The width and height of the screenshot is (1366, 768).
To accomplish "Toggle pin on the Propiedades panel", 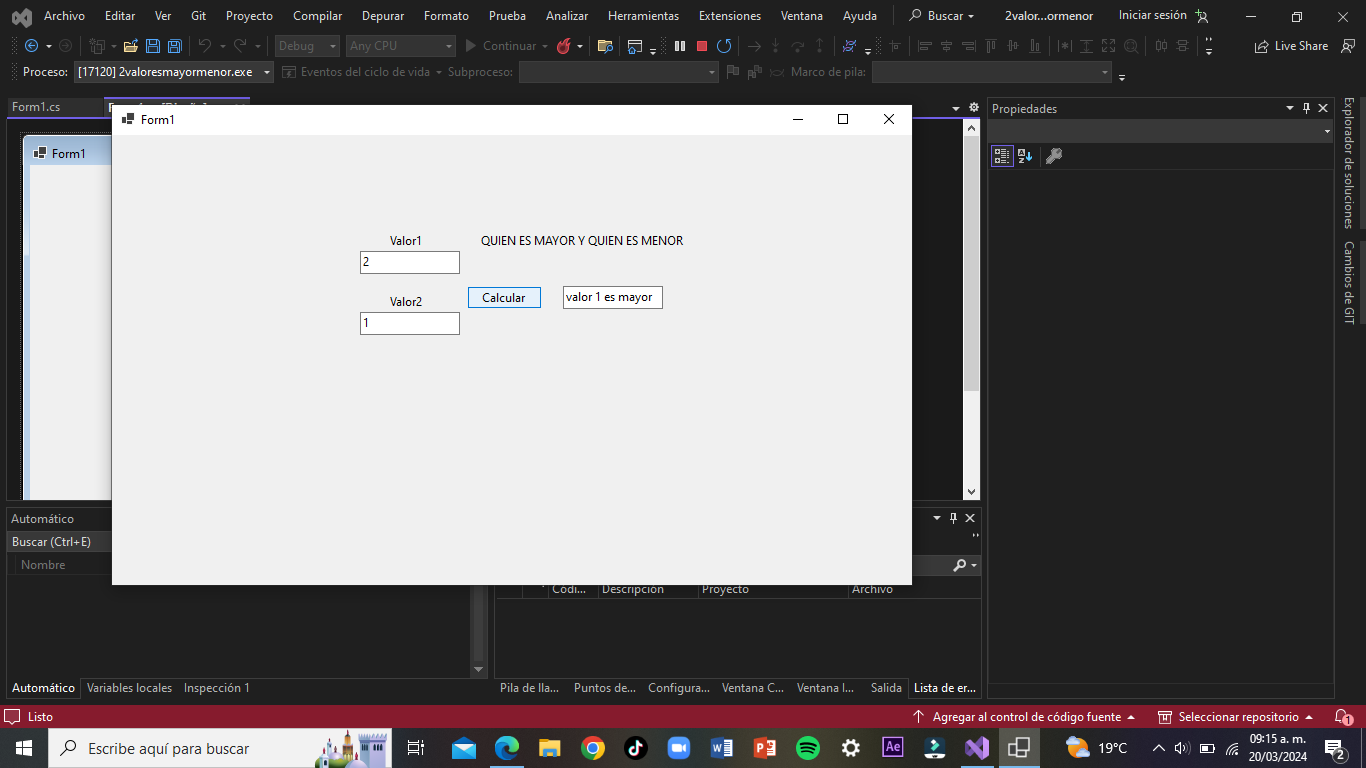I will point(1306,109).
